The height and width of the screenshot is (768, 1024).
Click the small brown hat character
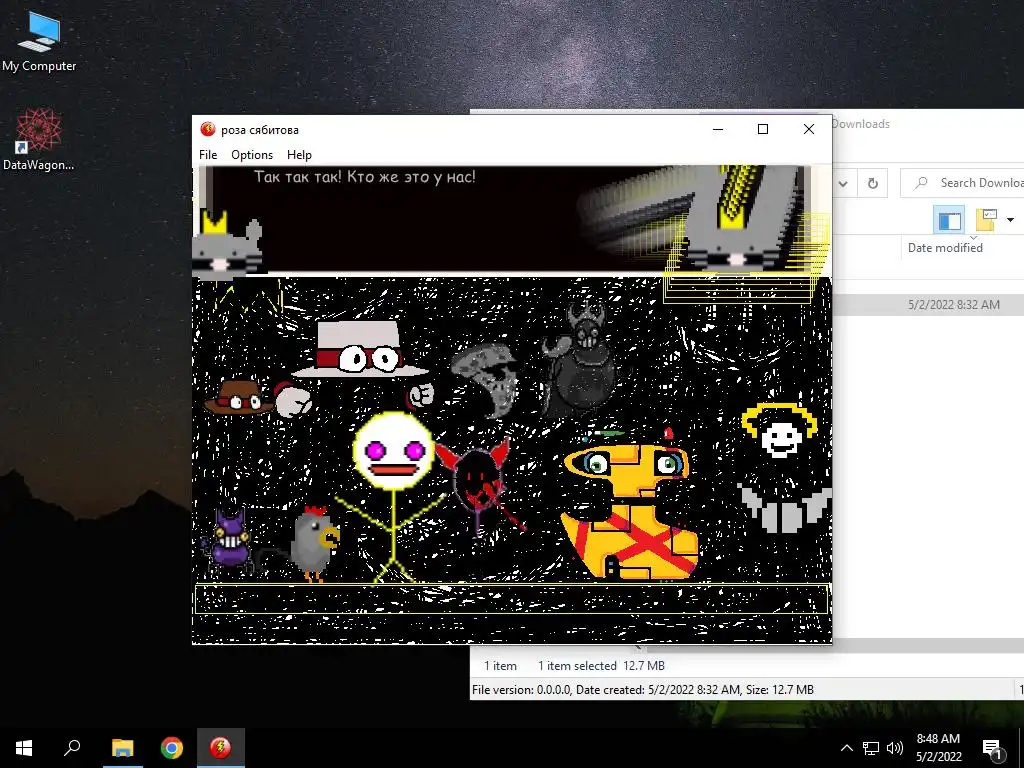point(238,396)
